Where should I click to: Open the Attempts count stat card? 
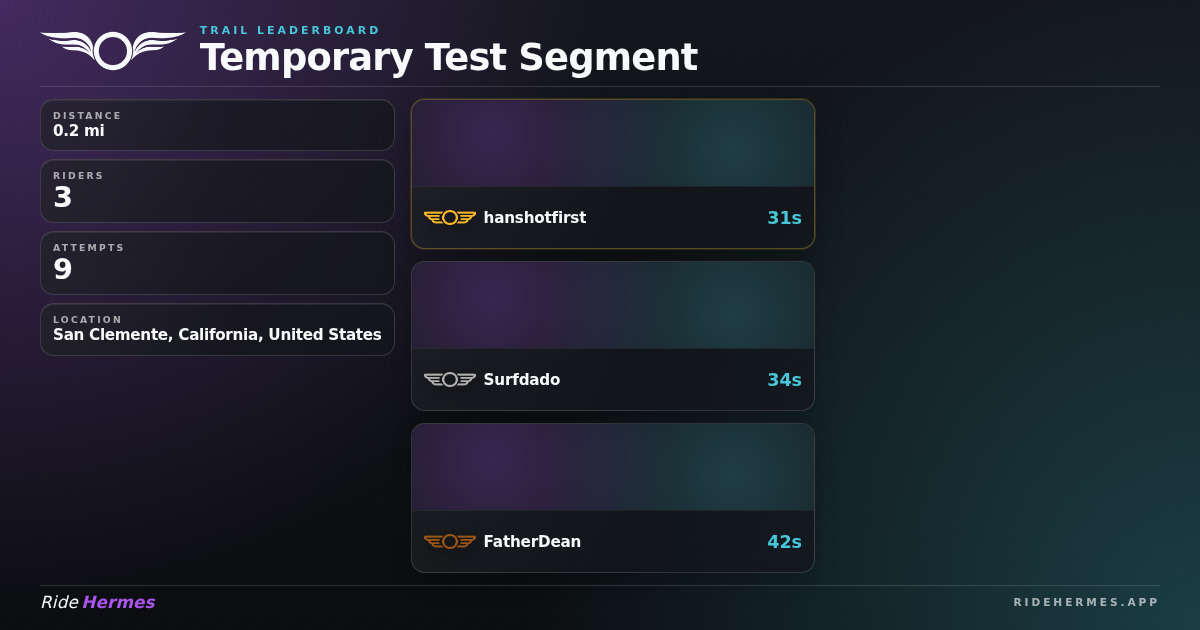click(x=217, y=263)
